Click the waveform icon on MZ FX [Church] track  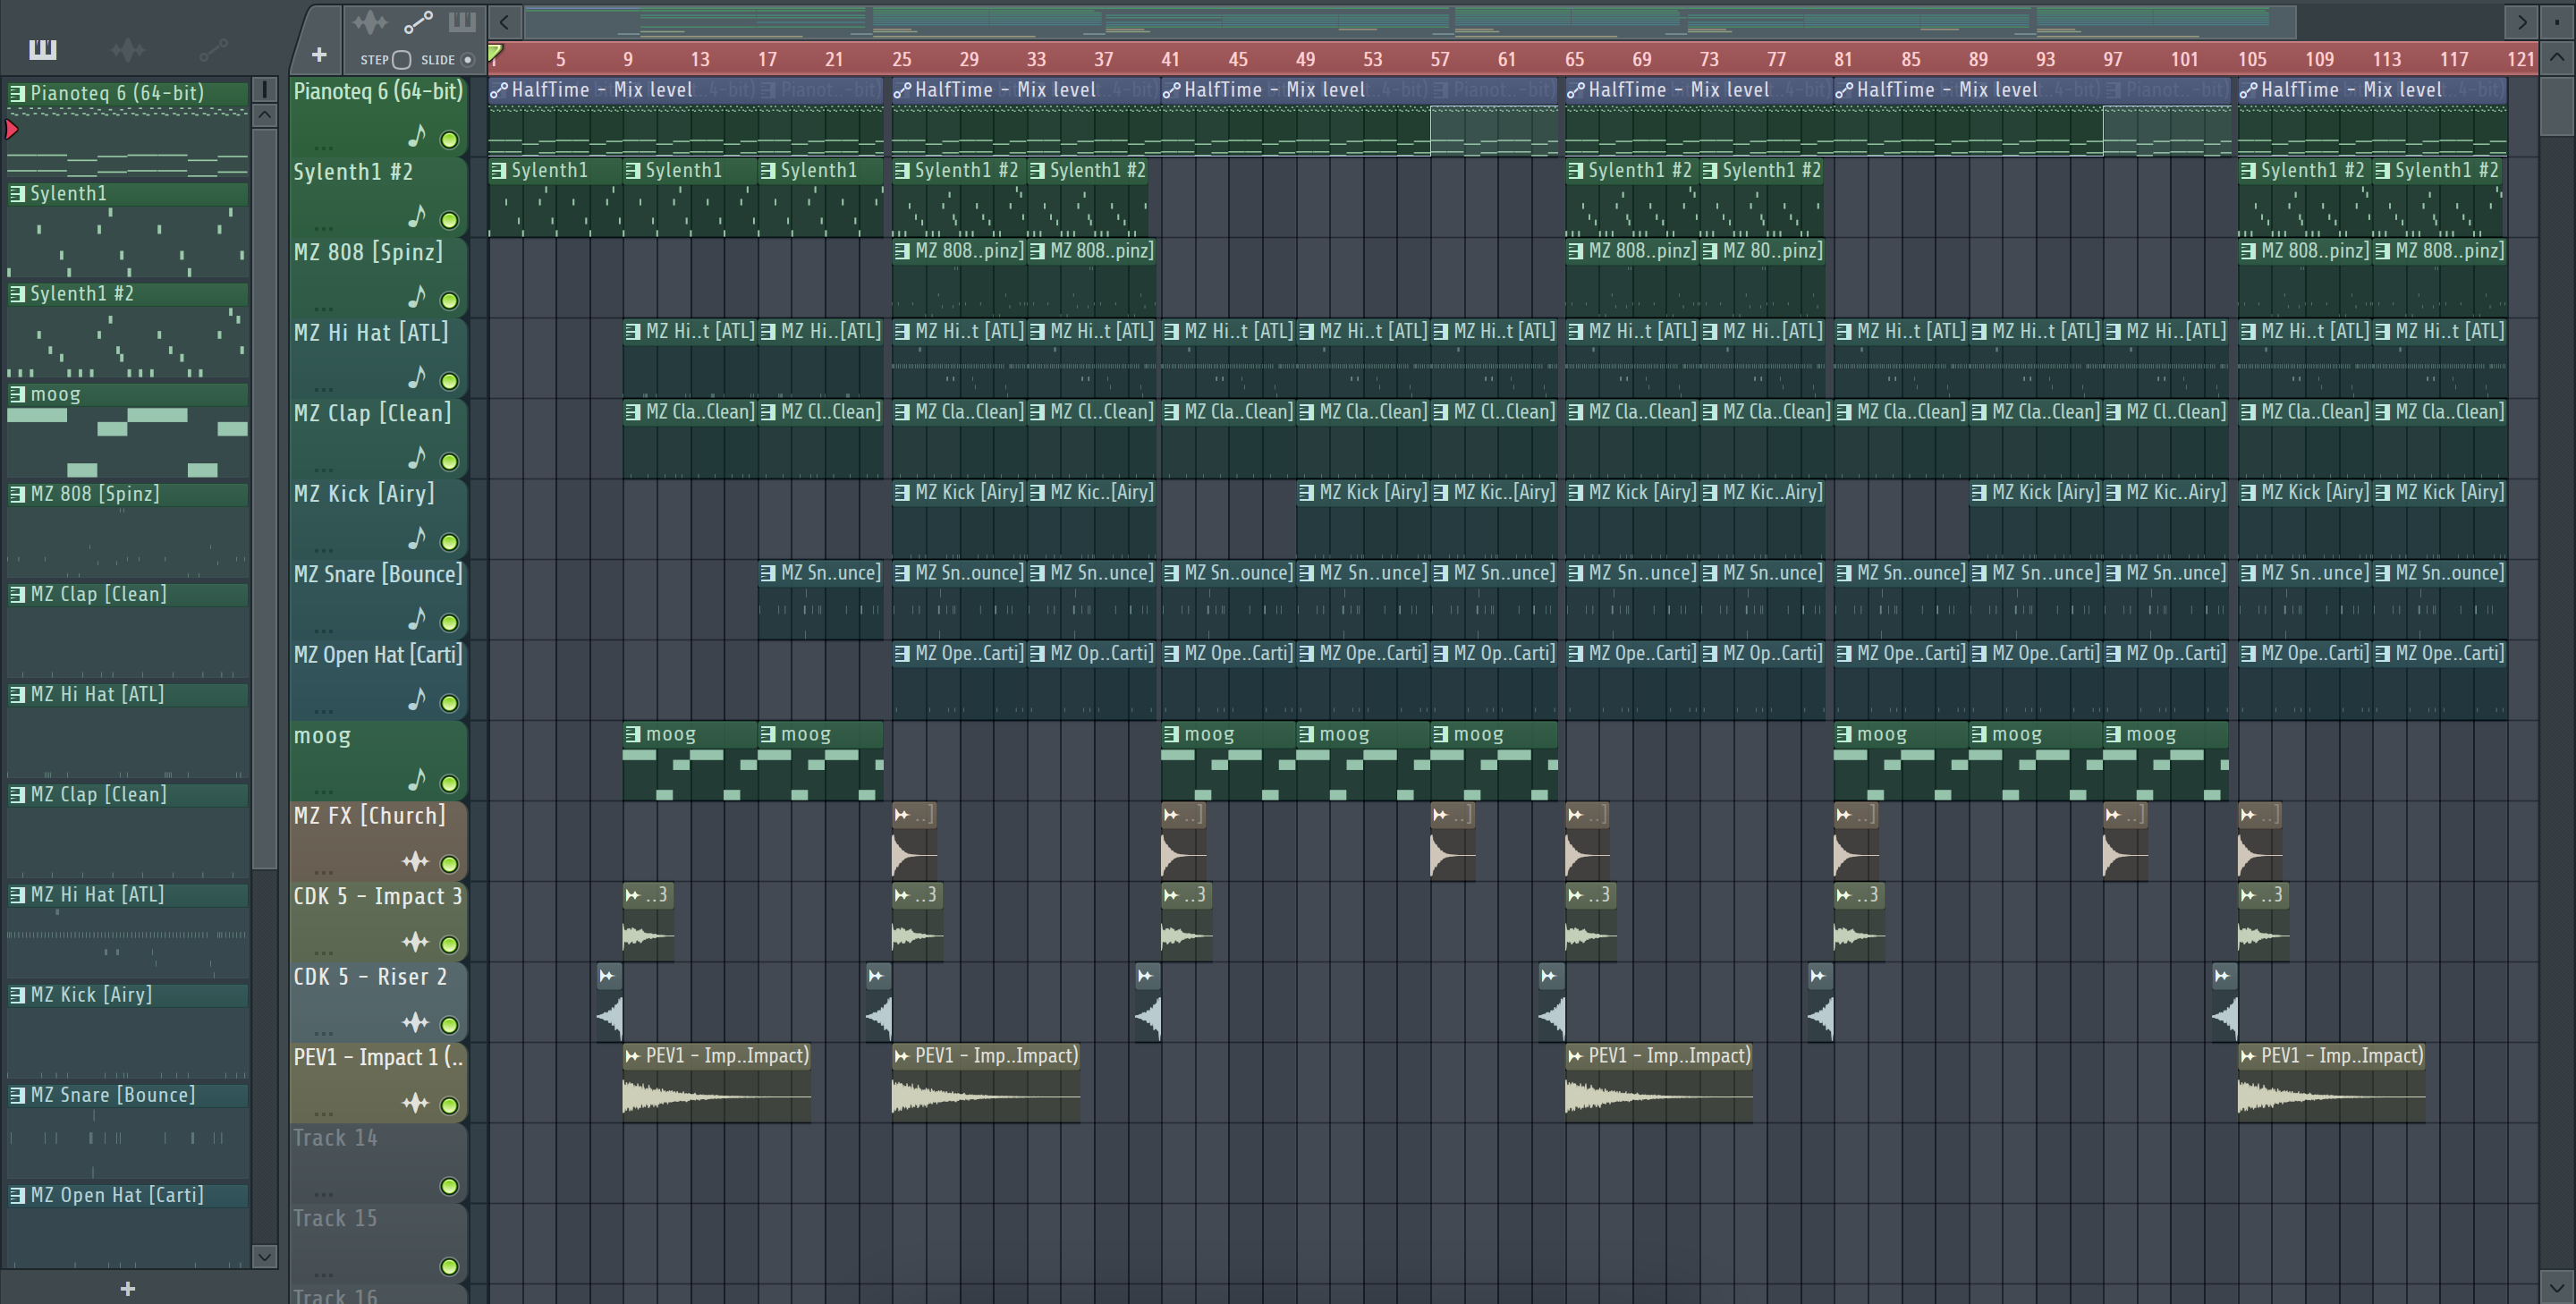415,861
